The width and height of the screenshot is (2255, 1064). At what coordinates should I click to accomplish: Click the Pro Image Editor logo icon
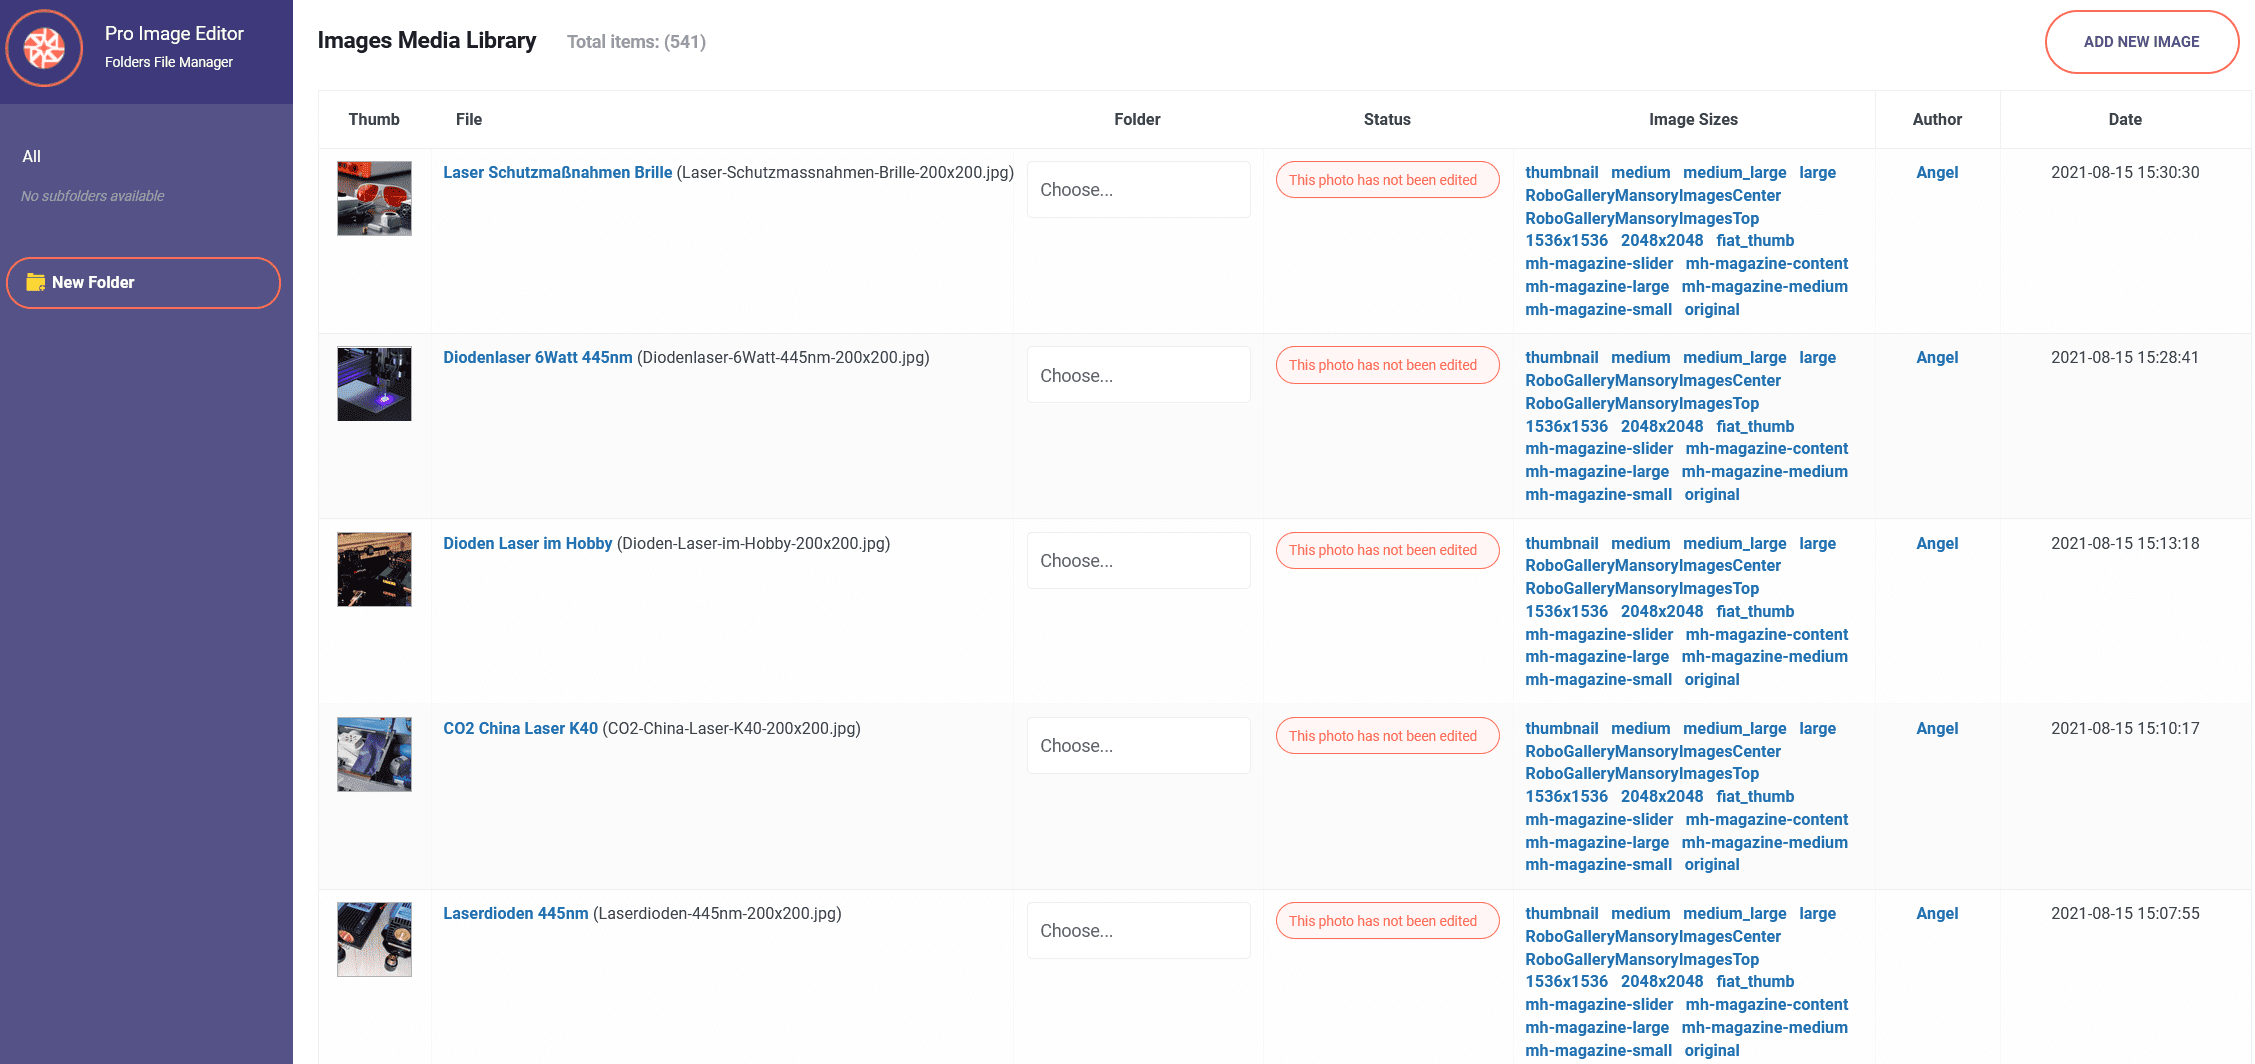[45, 48]
